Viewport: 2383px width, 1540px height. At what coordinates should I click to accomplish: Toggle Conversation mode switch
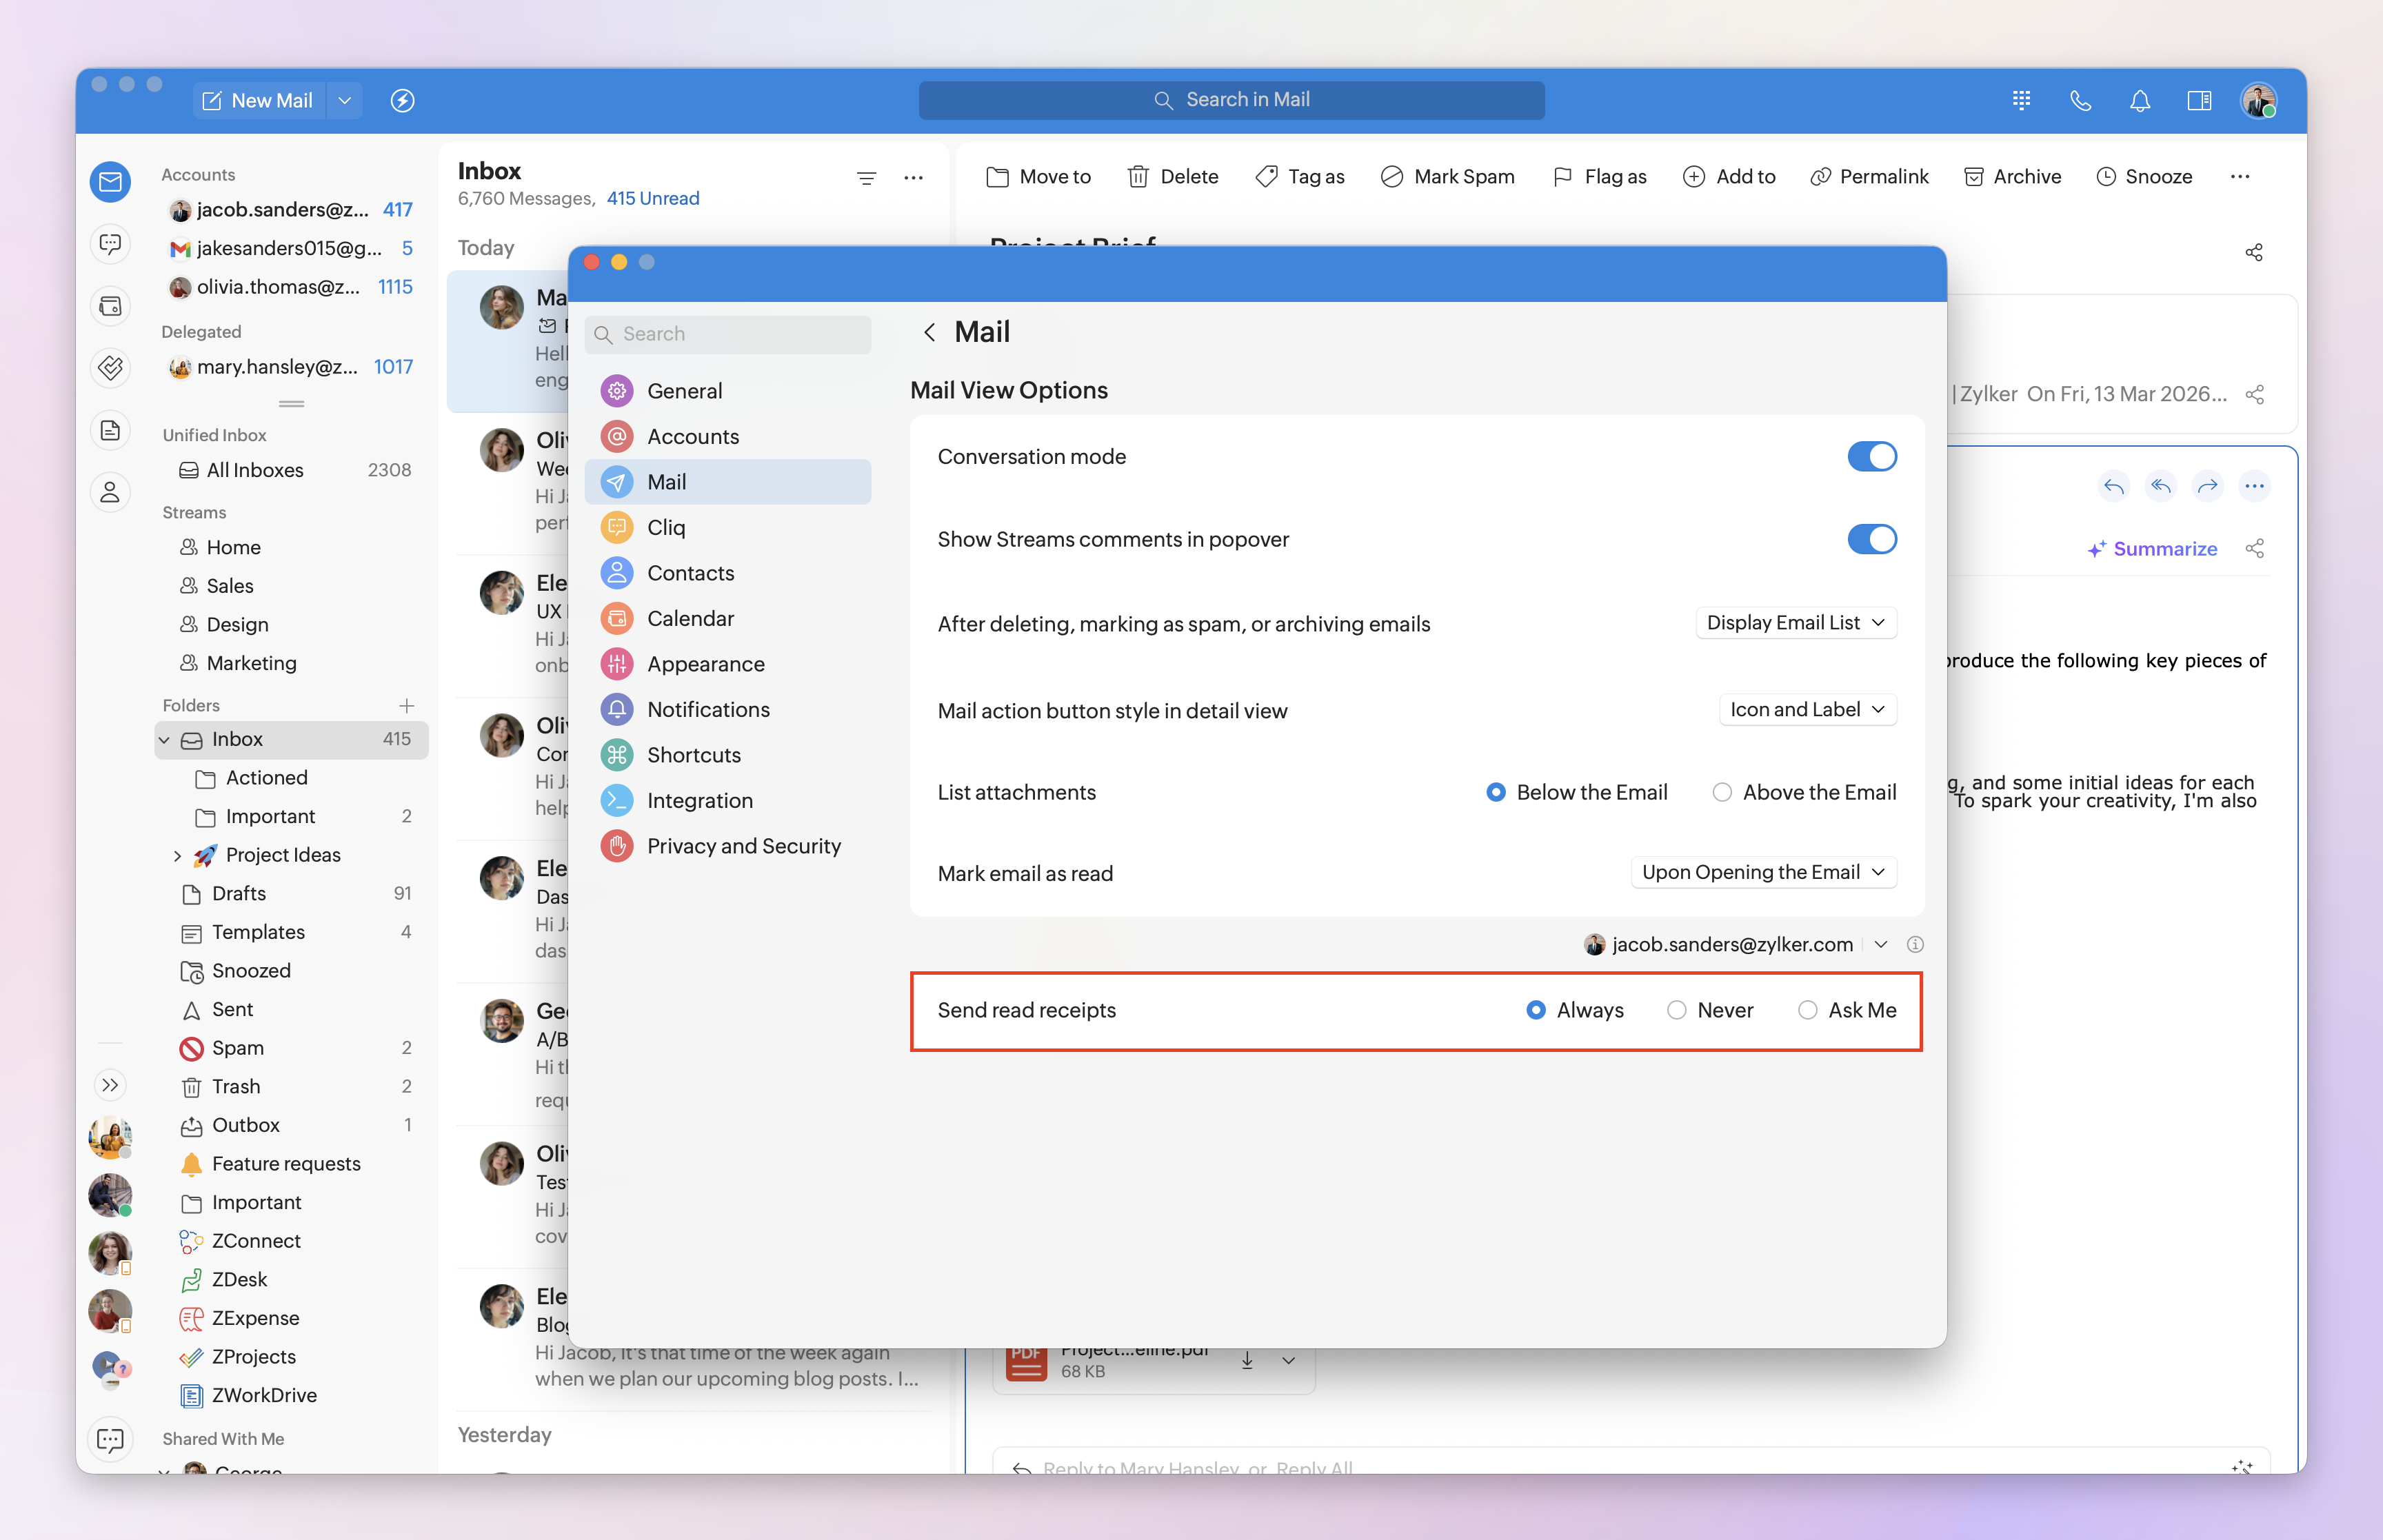pos(1871,457)
